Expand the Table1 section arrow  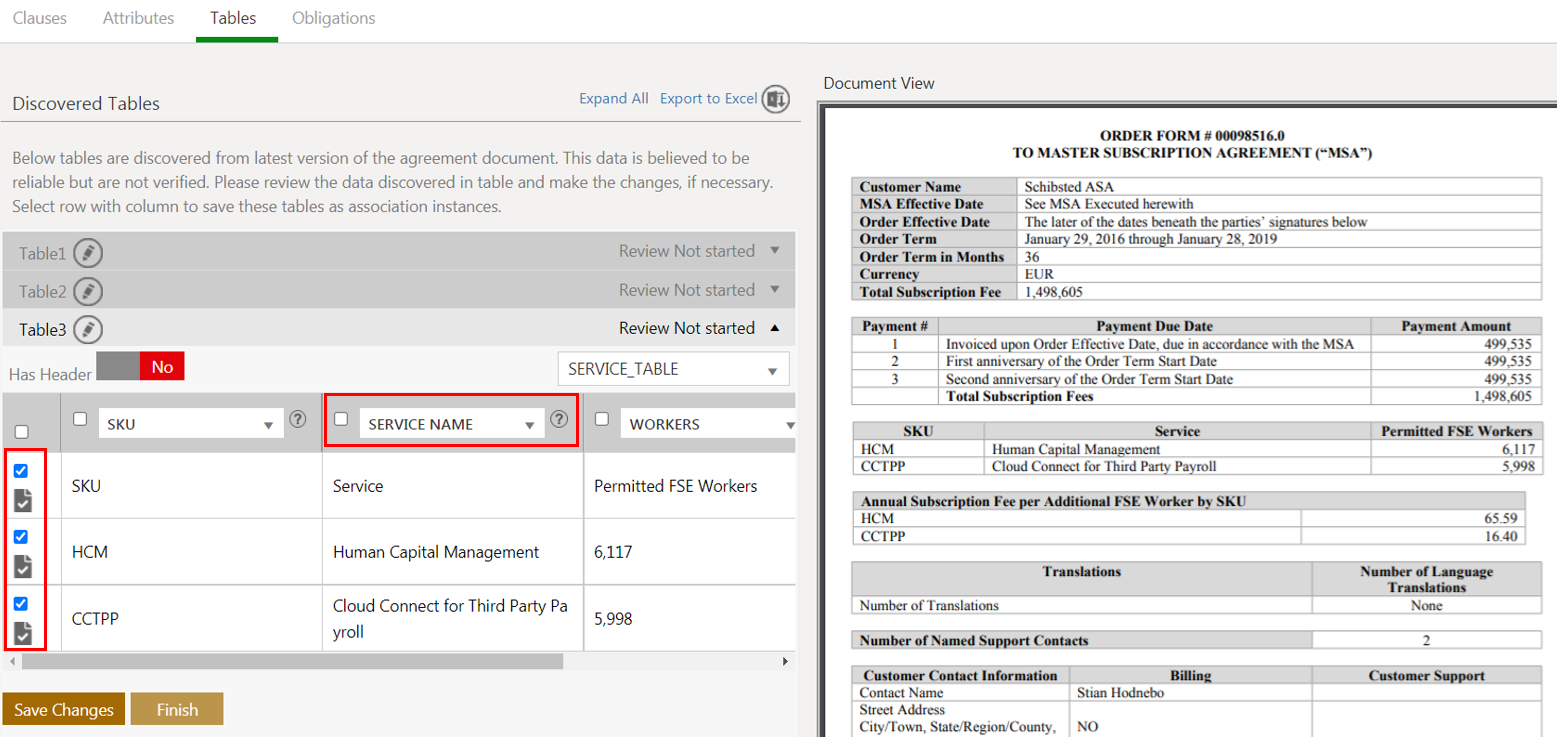tap(774, 251)
